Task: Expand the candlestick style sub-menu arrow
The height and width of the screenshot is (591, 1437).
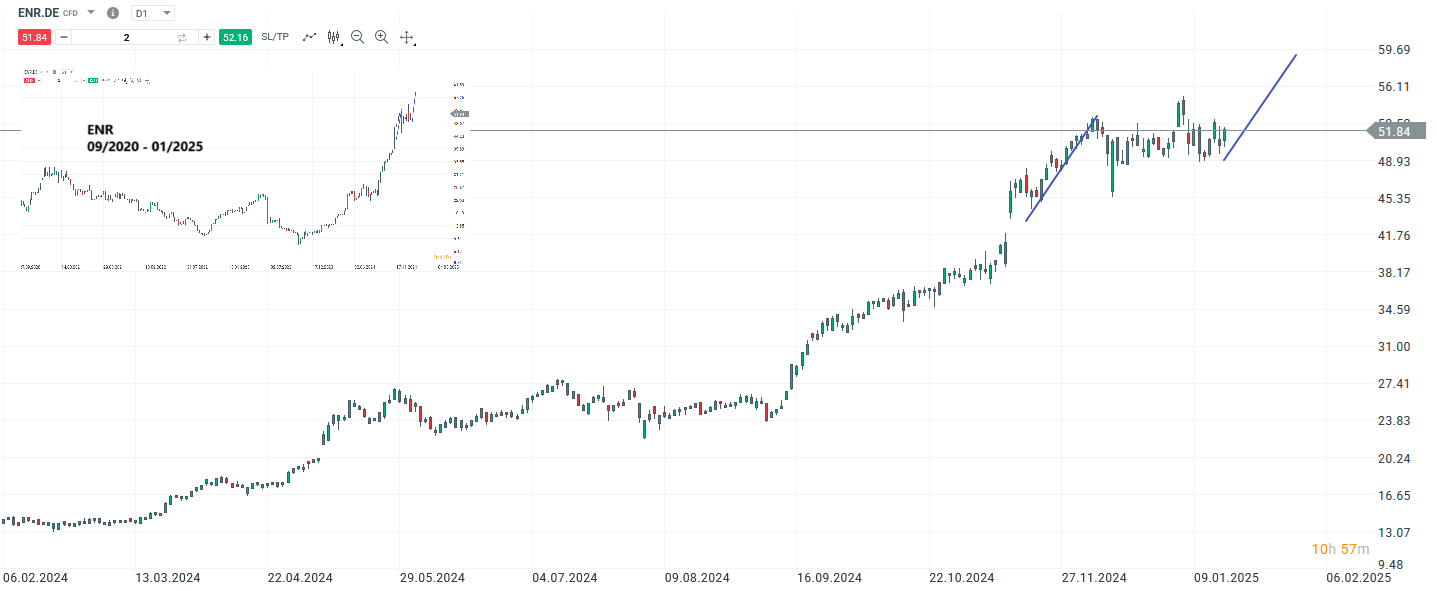Action: (340, 42)
